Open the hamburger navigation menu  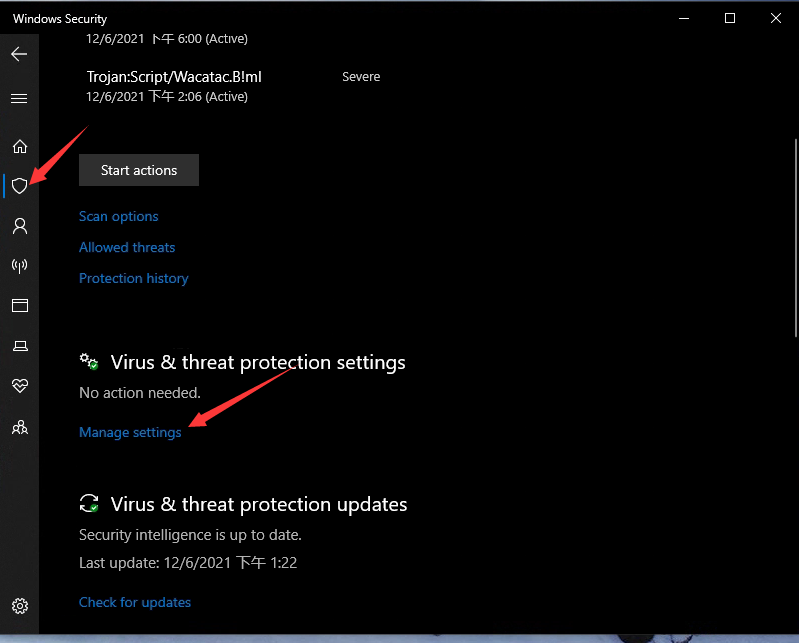[x=19, y=99]
